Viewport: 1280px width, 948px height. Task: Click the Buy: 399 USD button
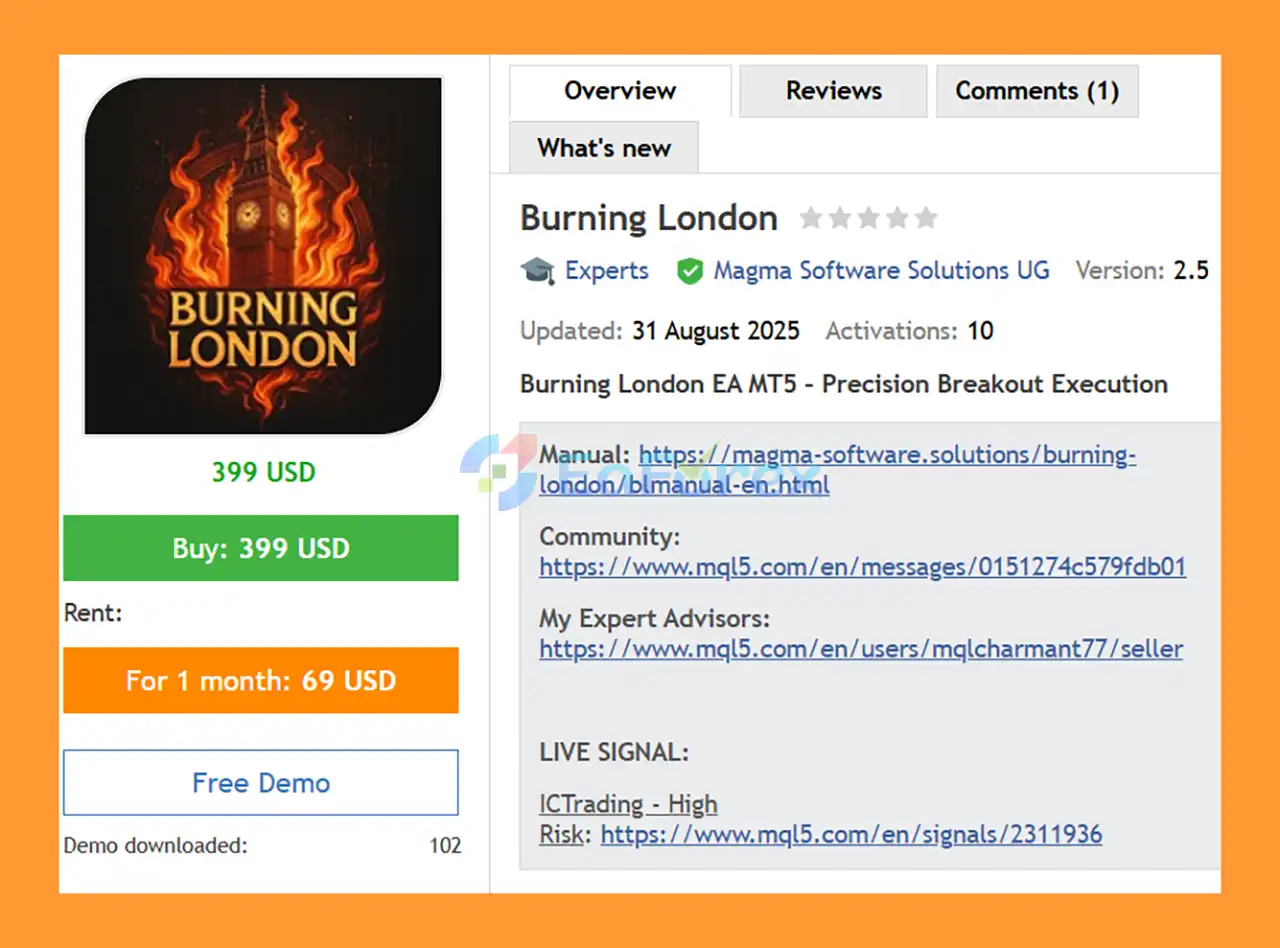(x=261, y=548)
